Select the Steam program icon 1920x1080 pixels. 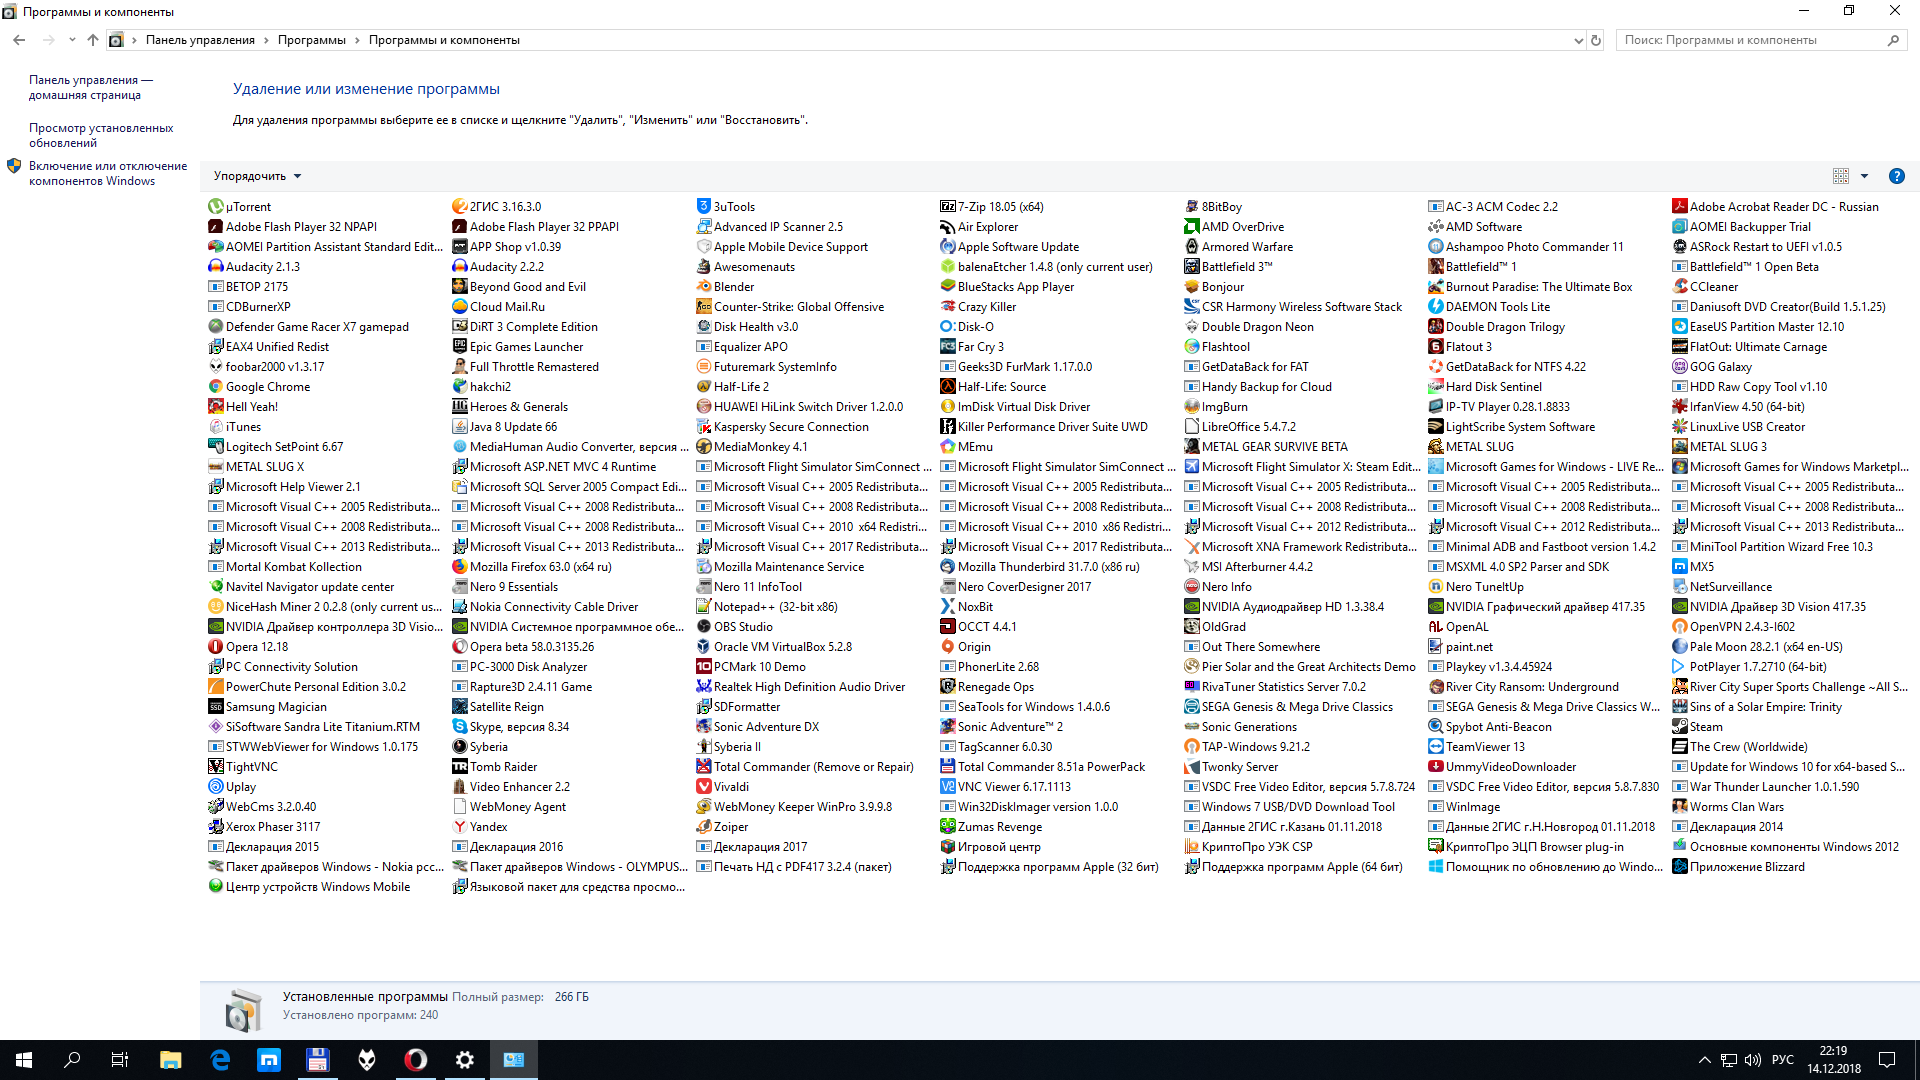click(1679, 727)
